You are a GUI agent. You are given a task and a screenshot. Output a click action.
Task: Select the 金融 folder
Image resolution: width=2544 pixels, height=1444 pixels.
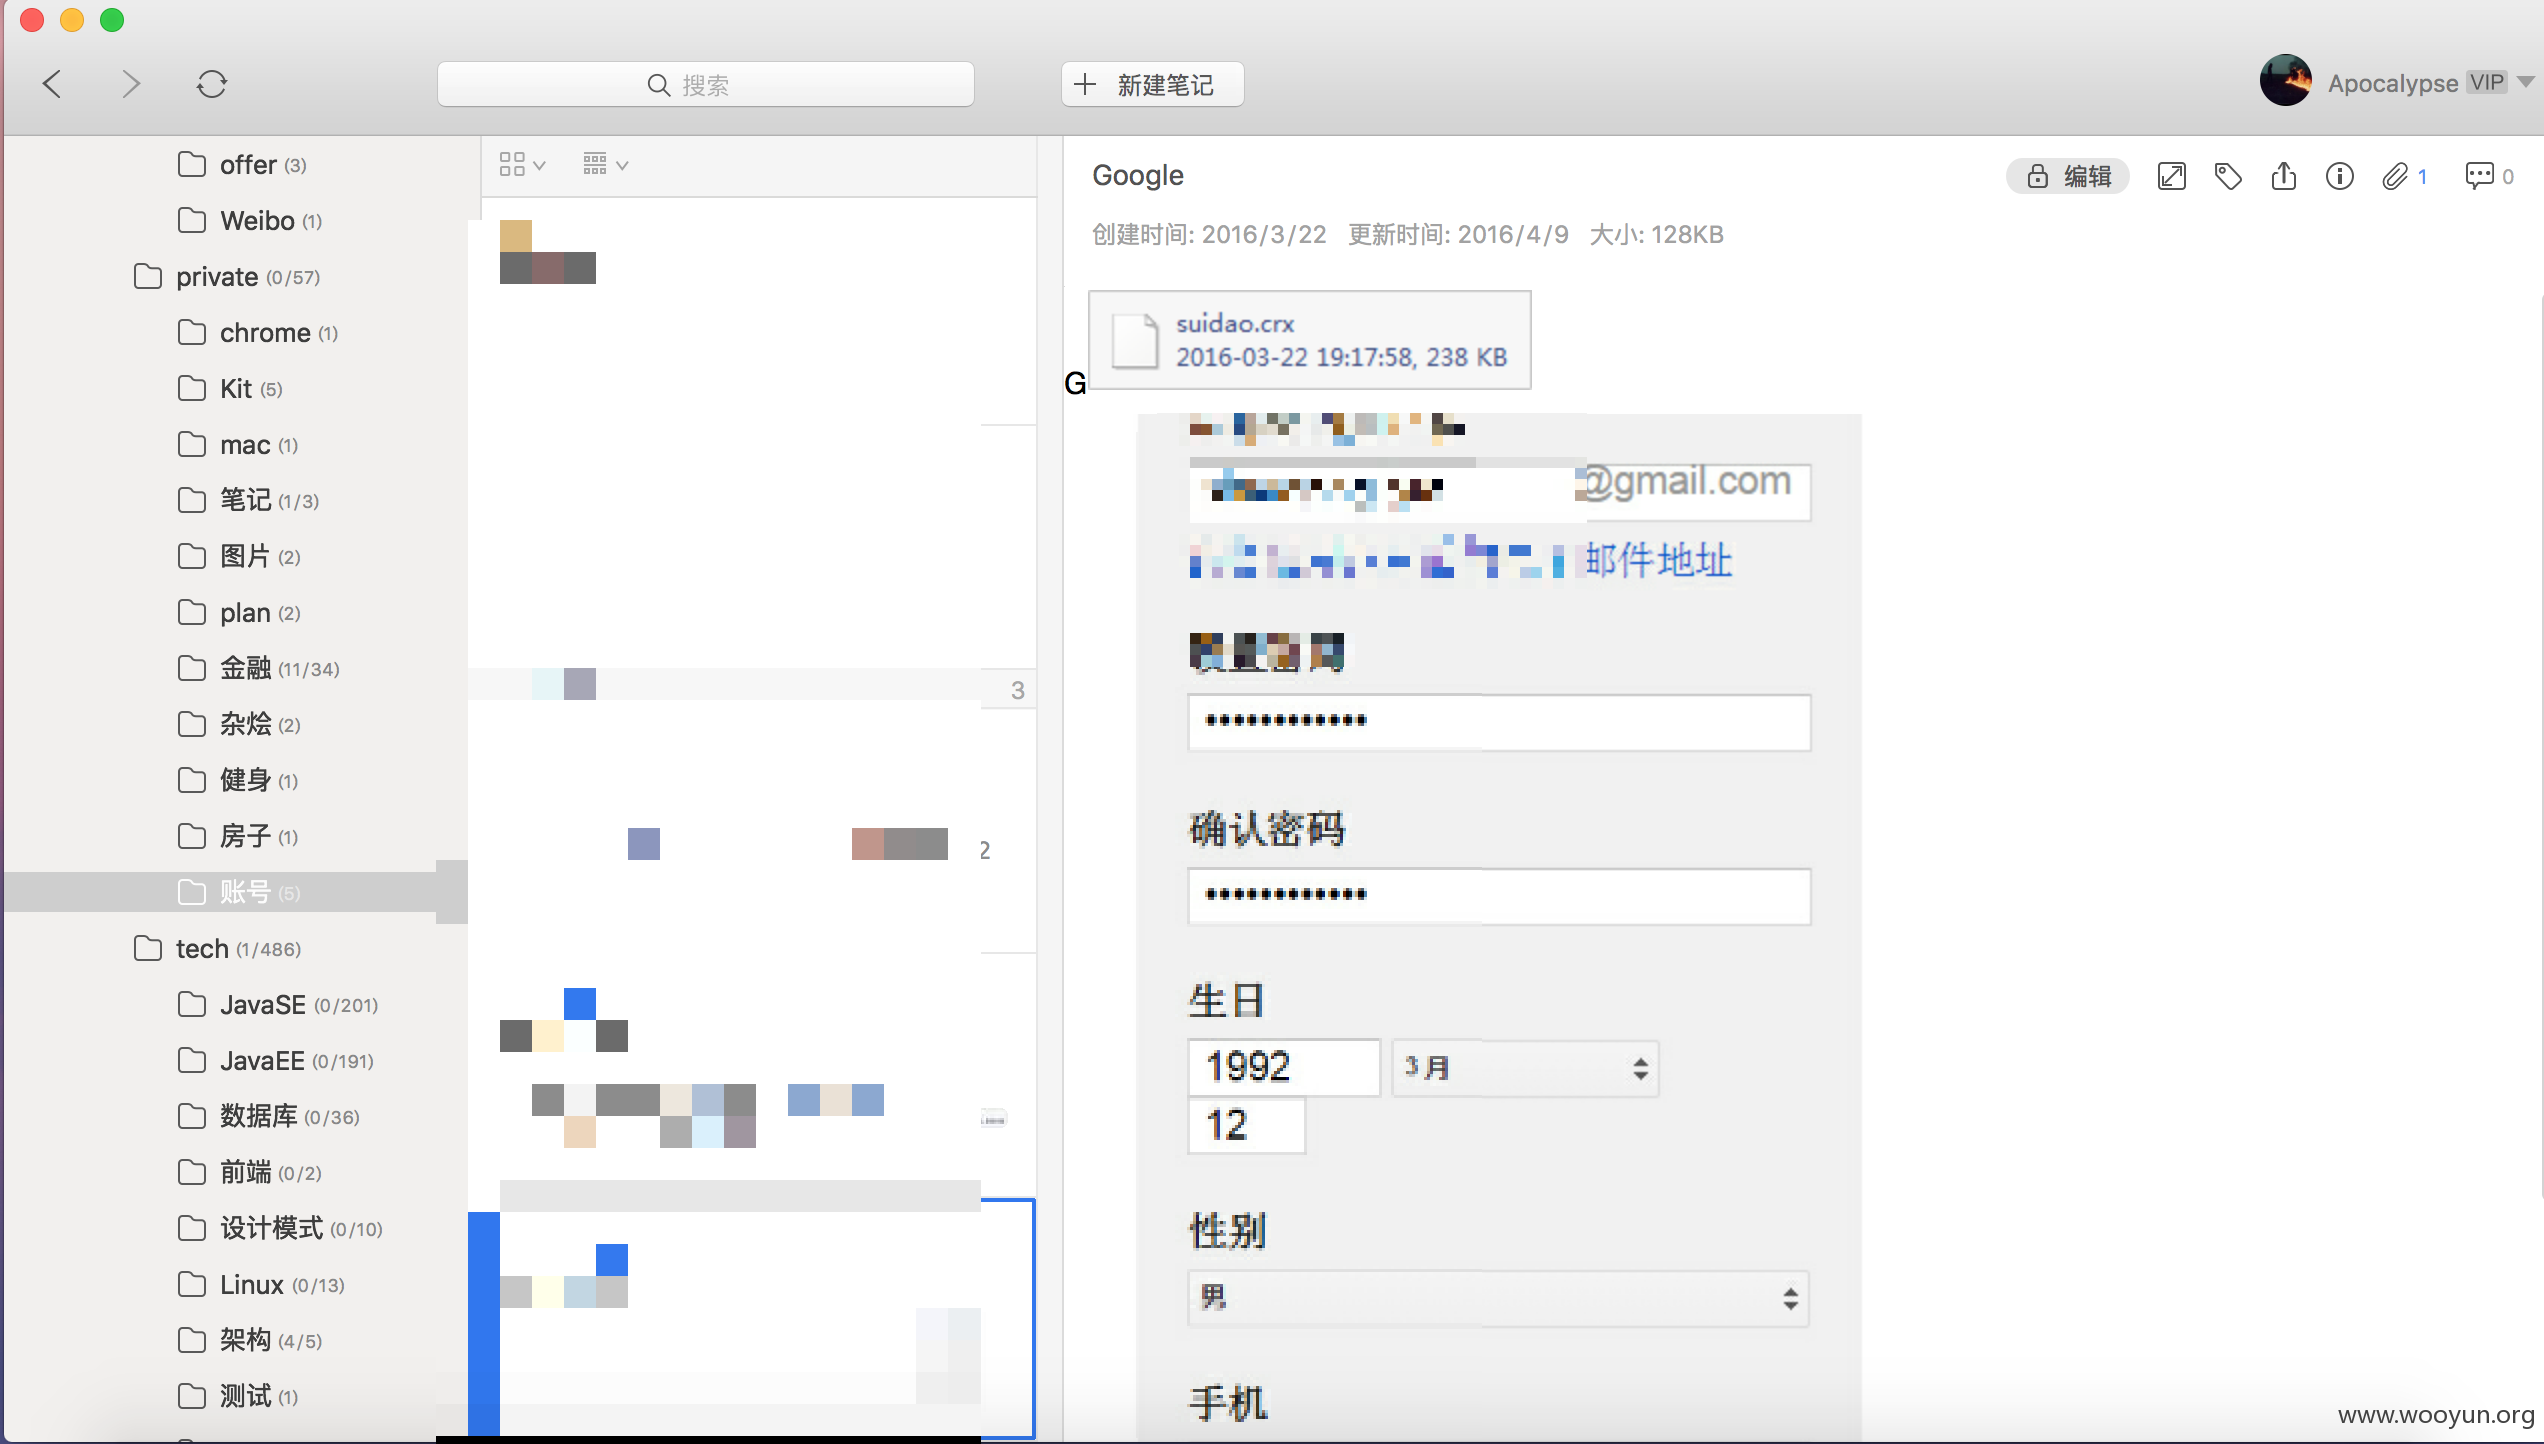[258, 669]
